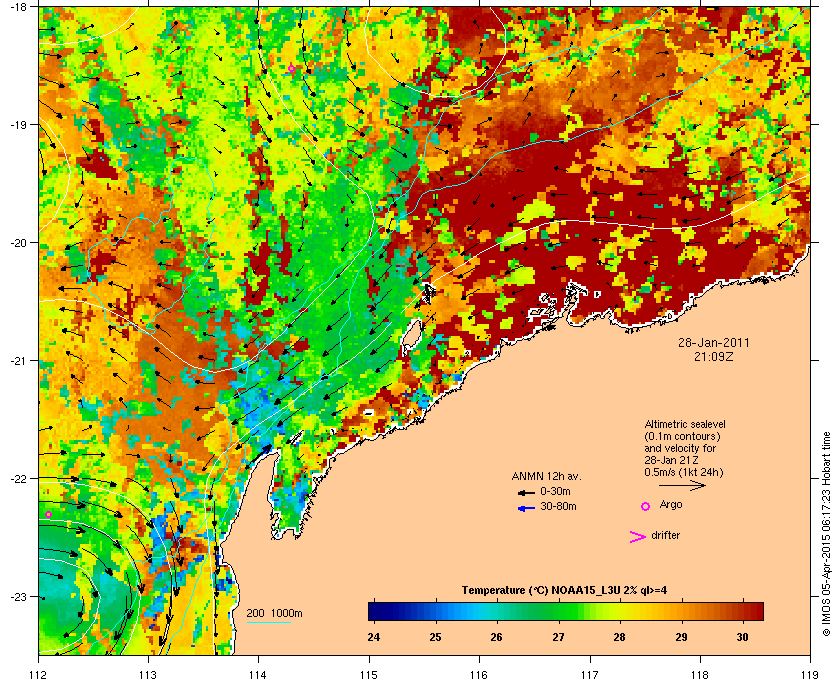Click the colorbar value 26

click(x=497, y=637)
